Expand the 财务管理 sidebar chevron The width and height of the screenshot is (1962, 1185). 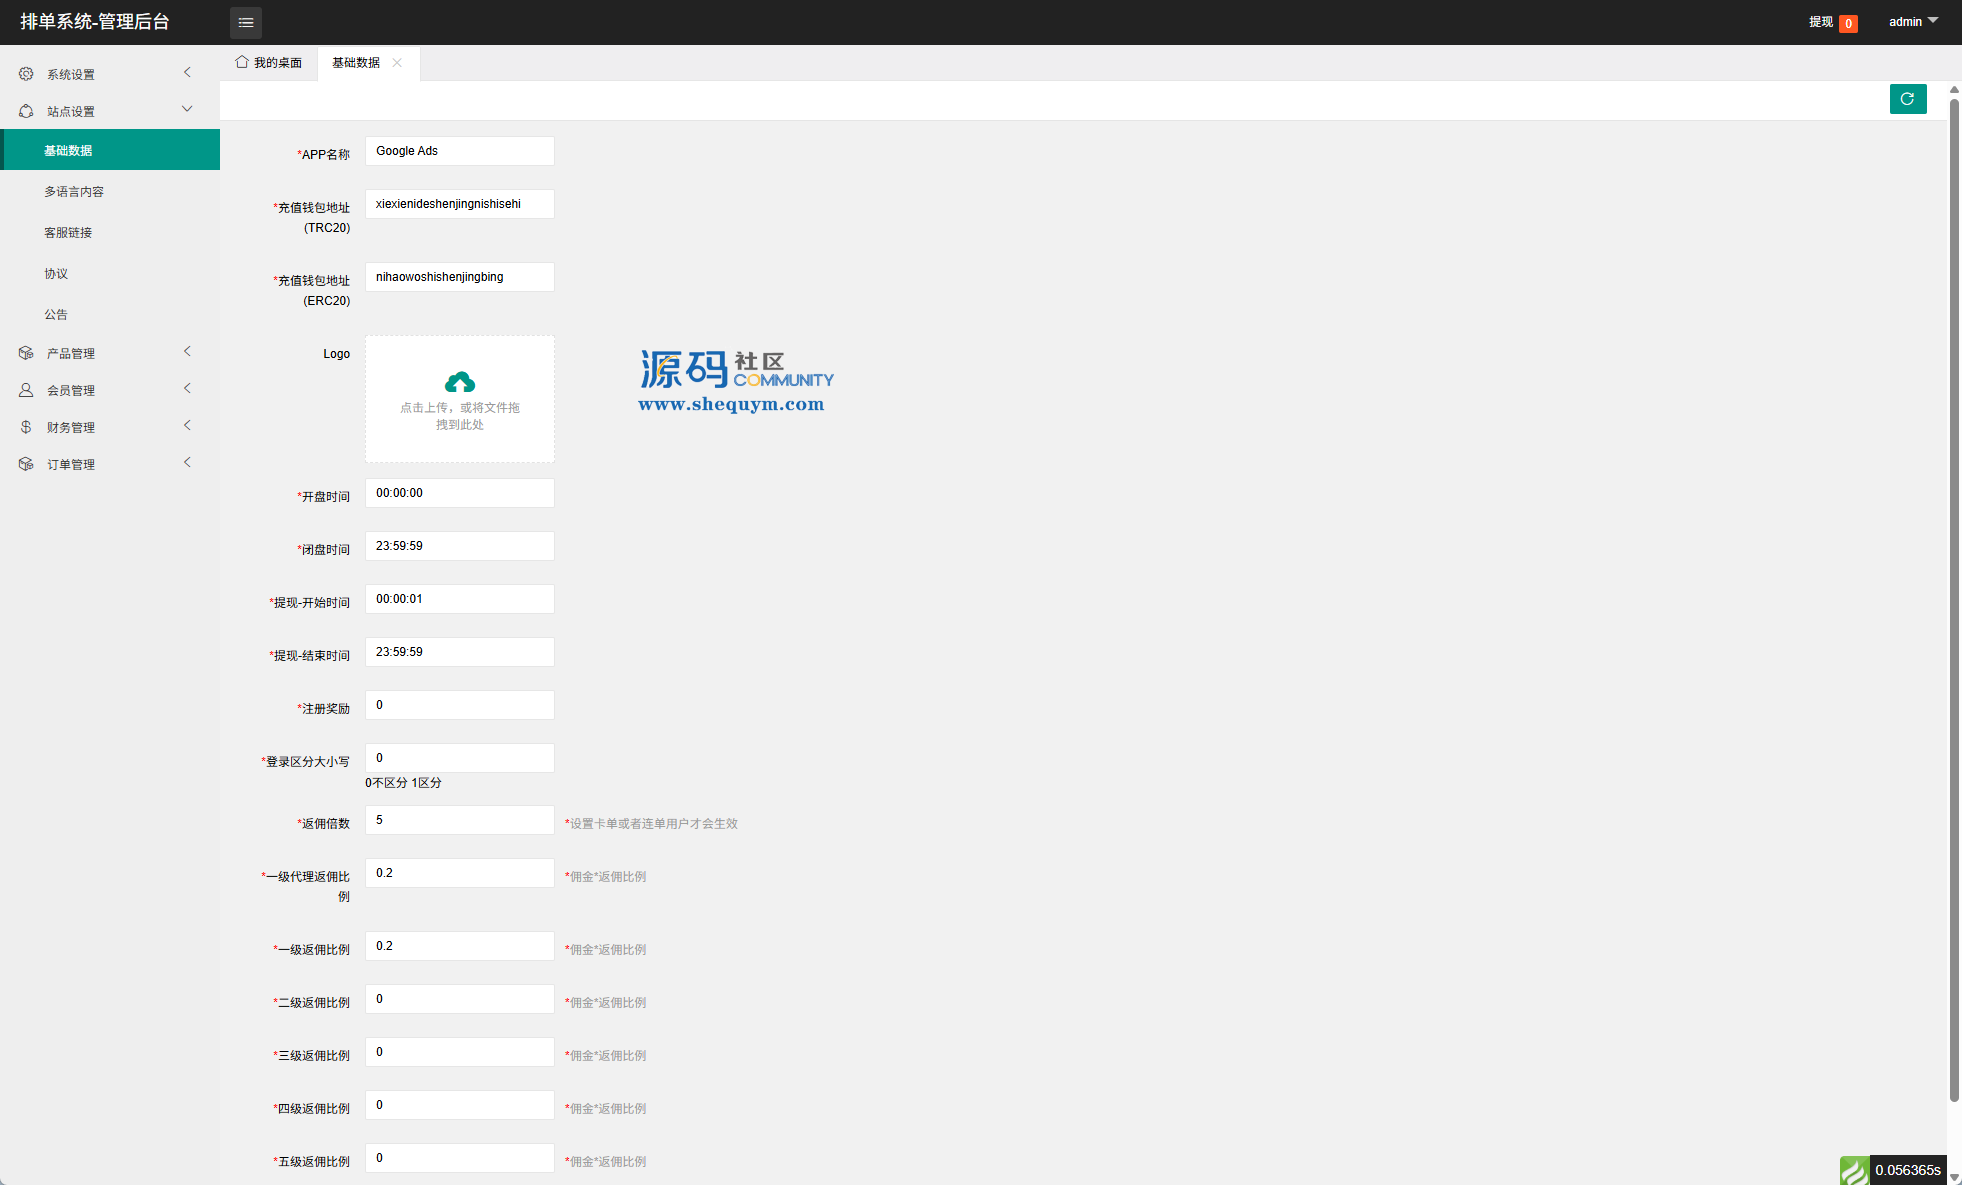[x=187, y=426]
